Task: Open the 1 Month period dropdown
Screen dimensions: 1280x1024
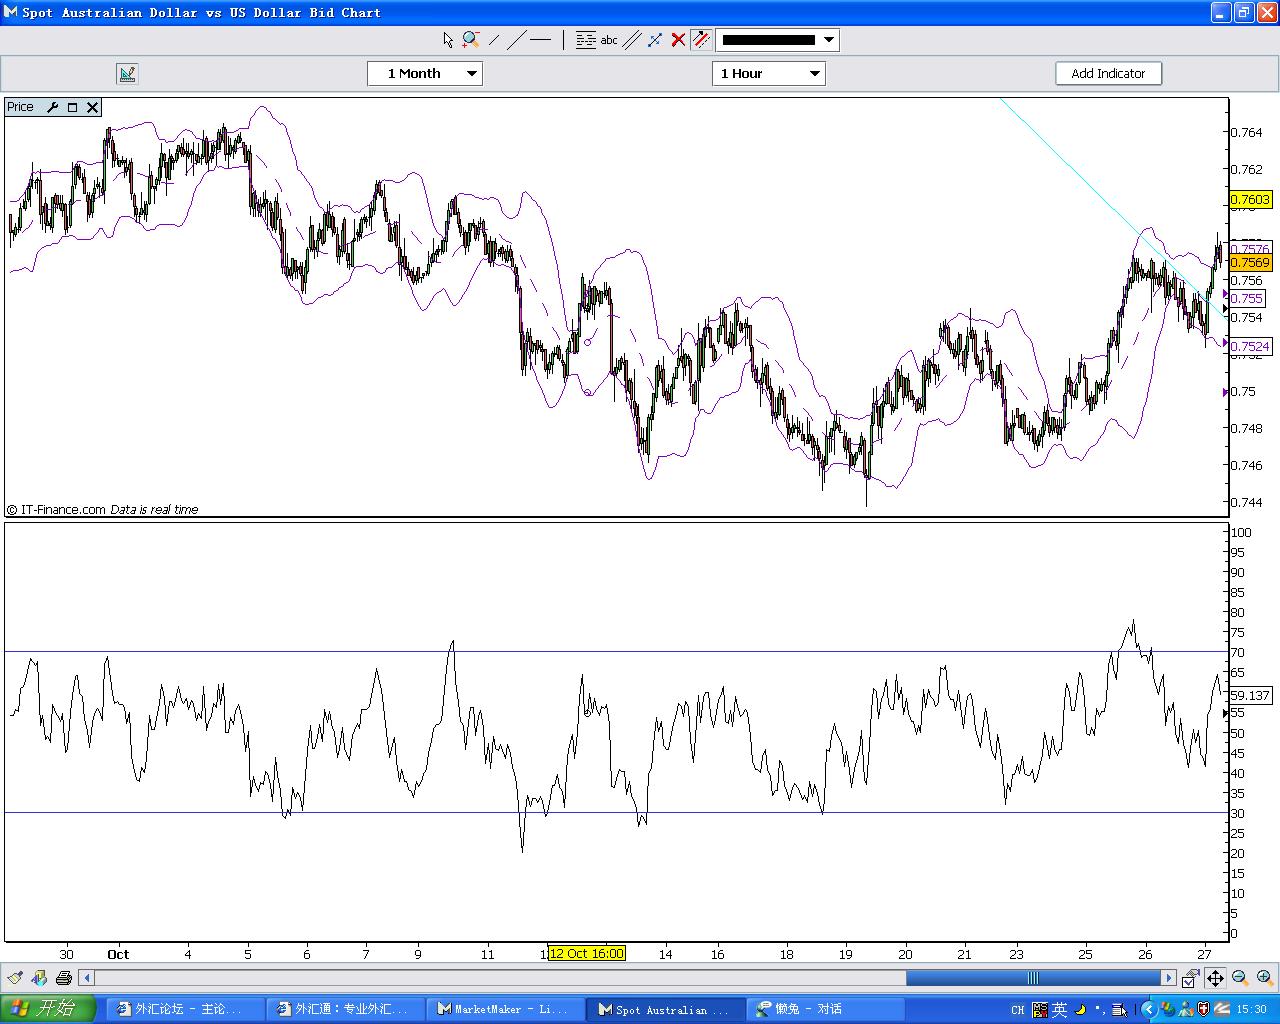Action: pos(425,73)
